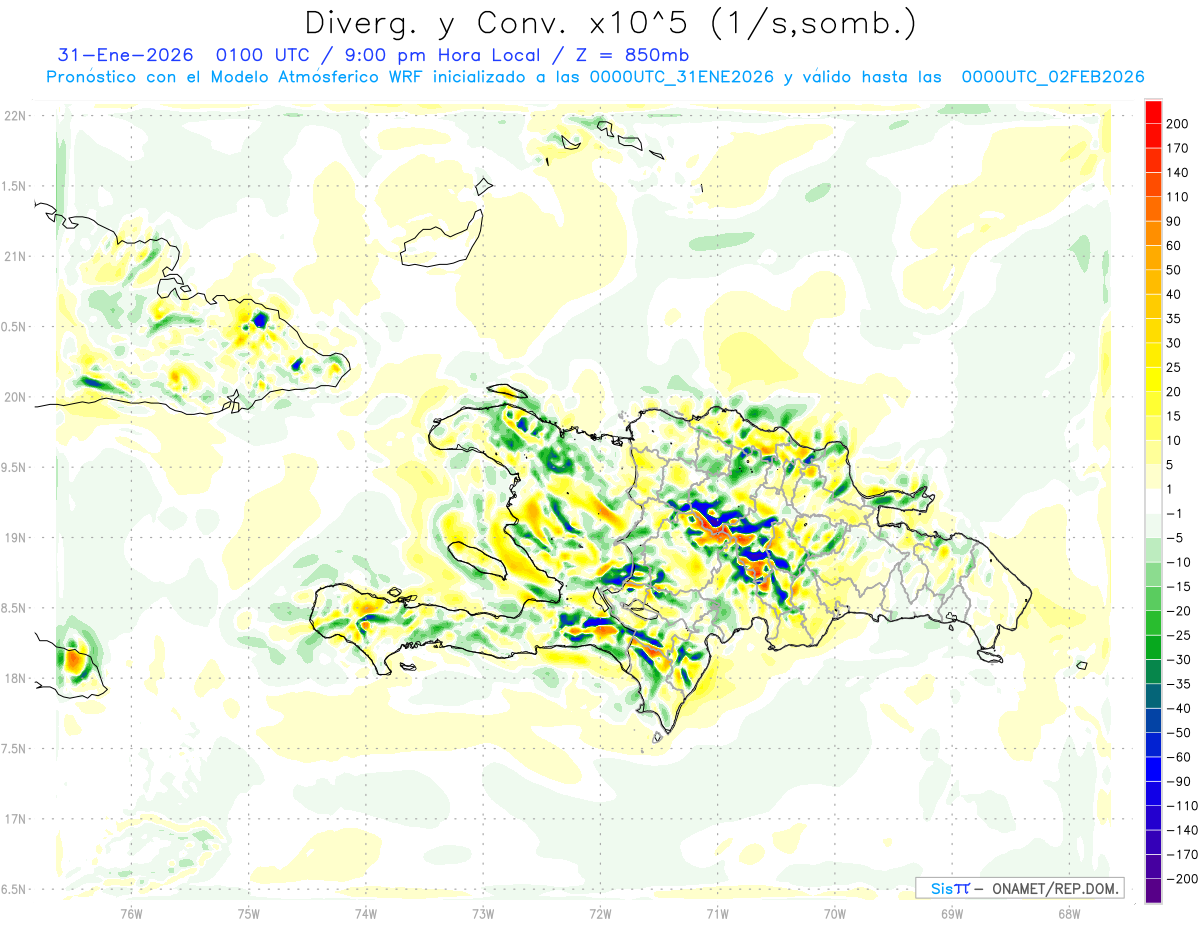Click the '1.5N' latitude label
This screenshot has height=927, width=1200.
15,186
